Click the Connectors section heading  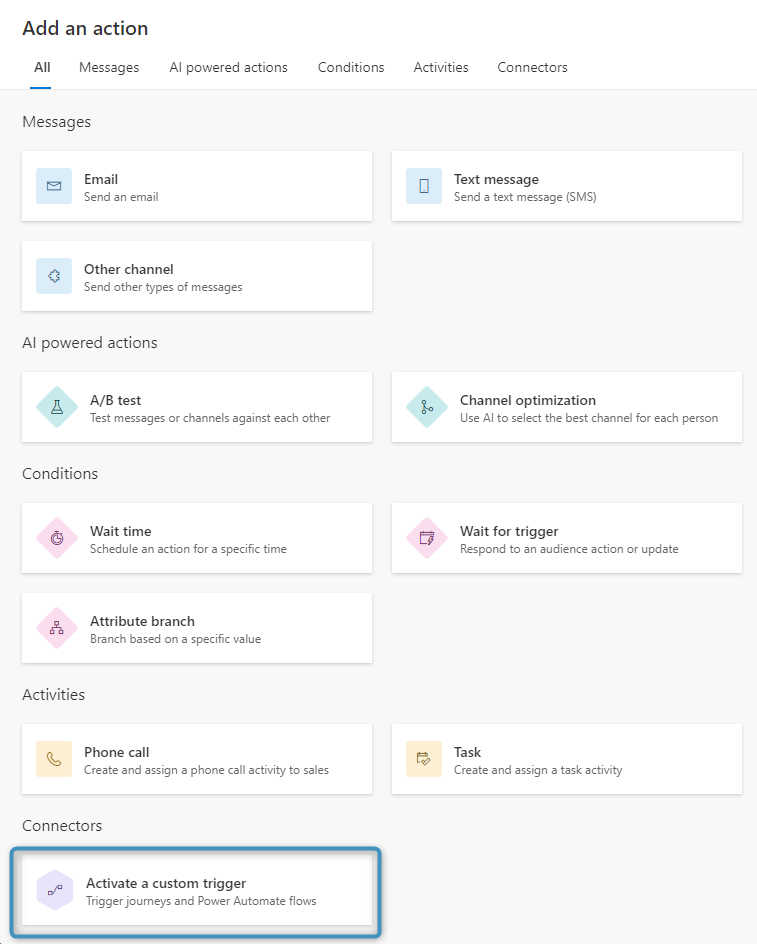[x=62, y=826]
